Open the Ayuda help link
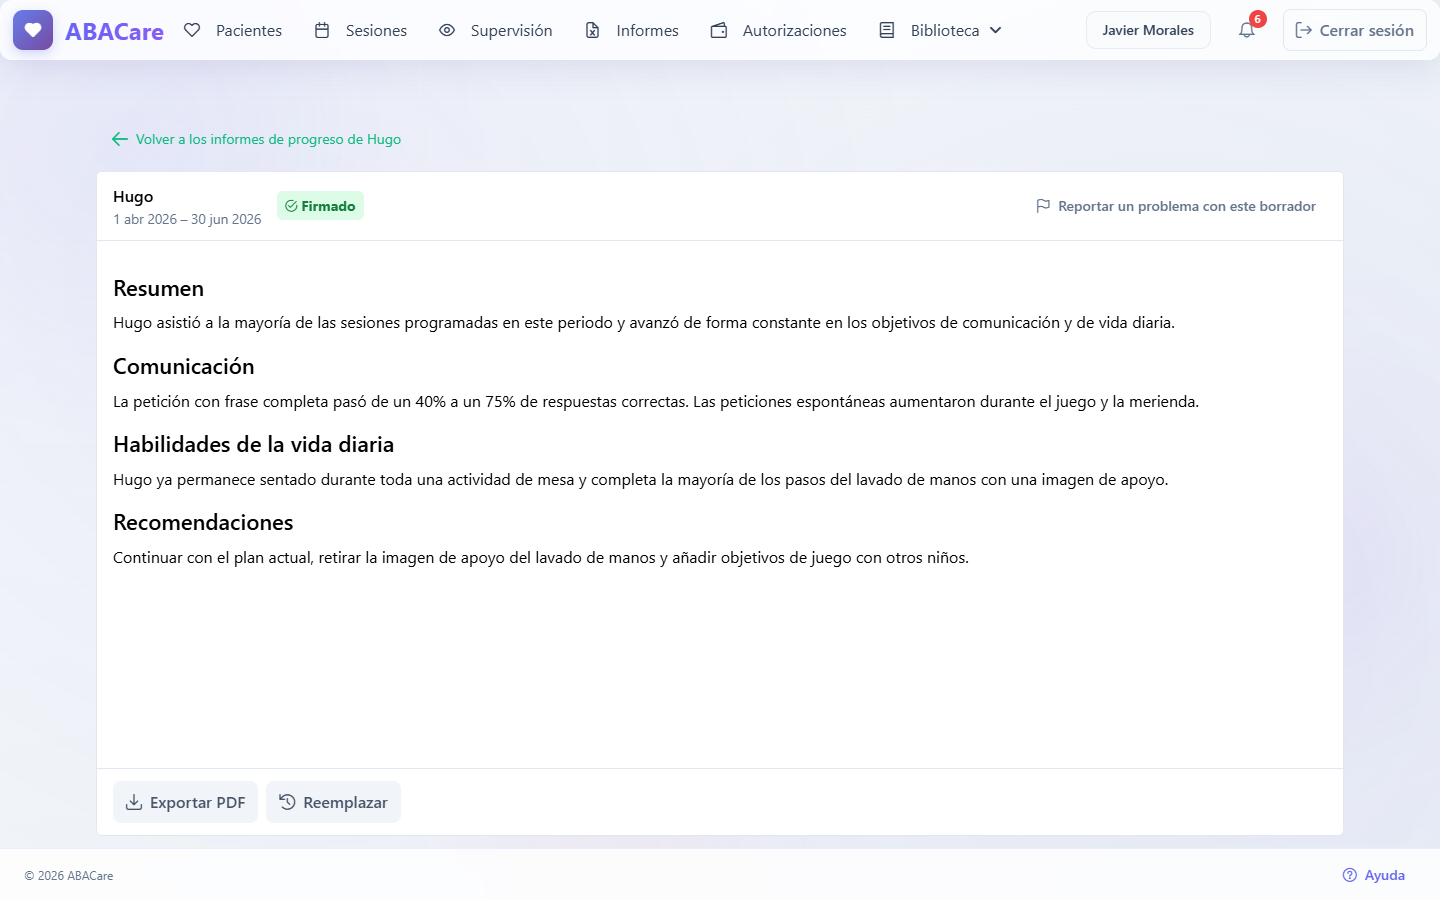Image resolution: width=1440 pixels, height=900 pixels. pos(1374,875)
